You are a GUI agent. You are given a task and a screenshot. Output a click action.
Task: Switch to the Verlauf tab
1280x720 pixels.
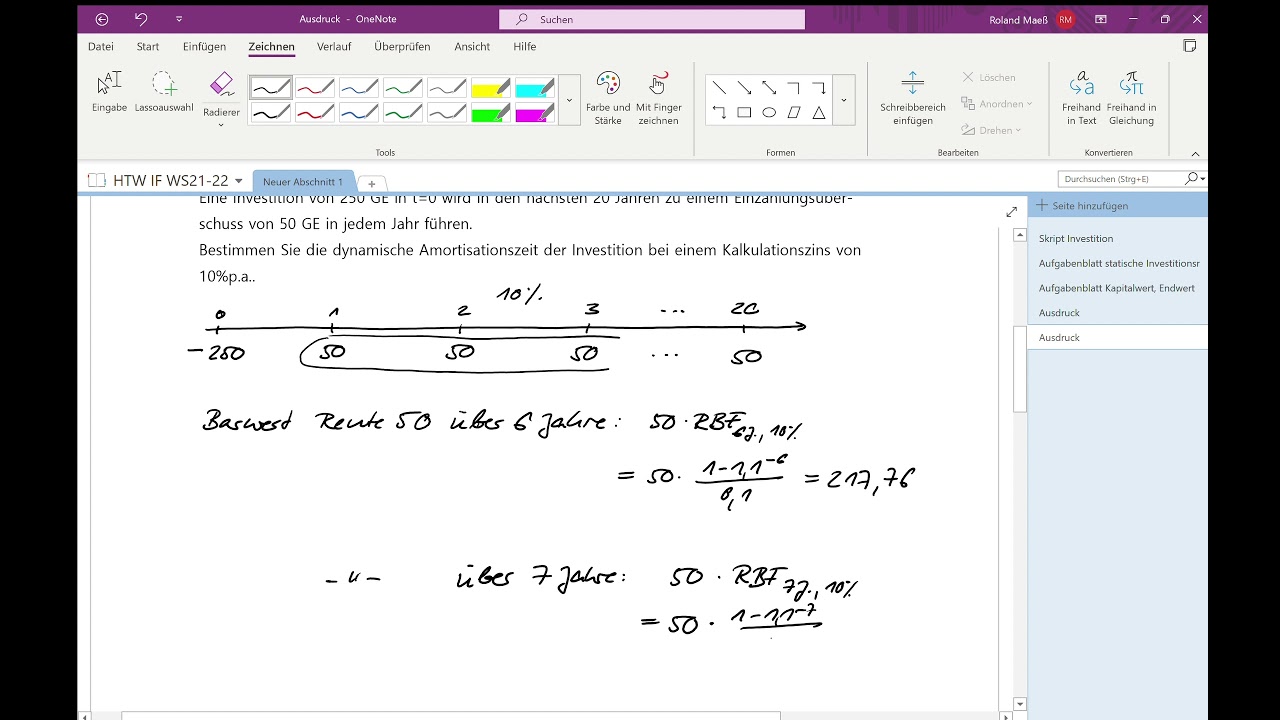(334, 46)
